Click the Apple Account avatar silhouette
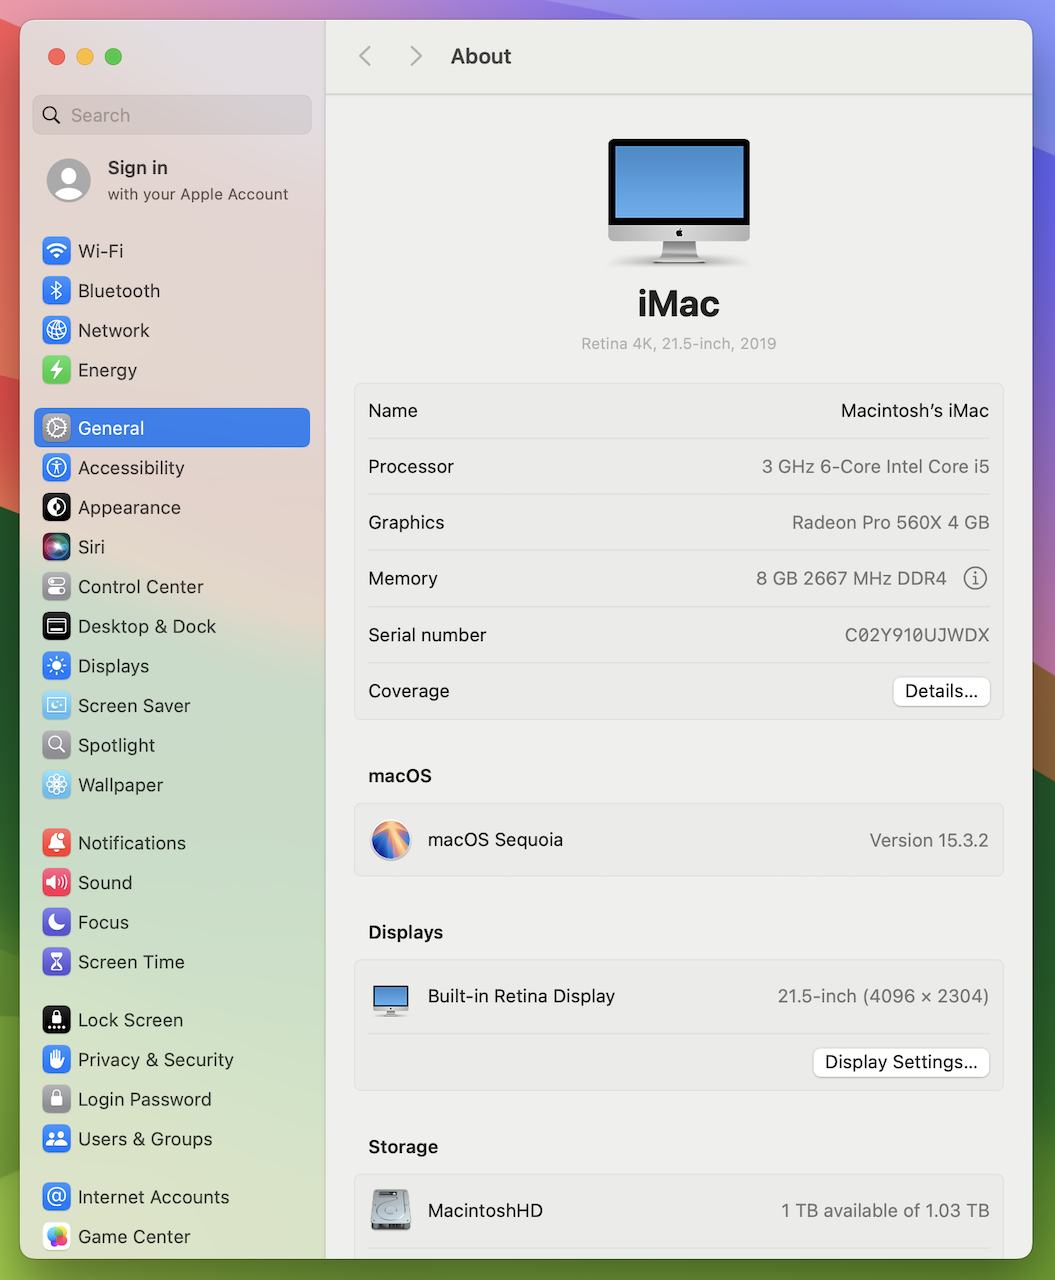This screenshot has height=1280, width=1055. [x=69, y=180]
